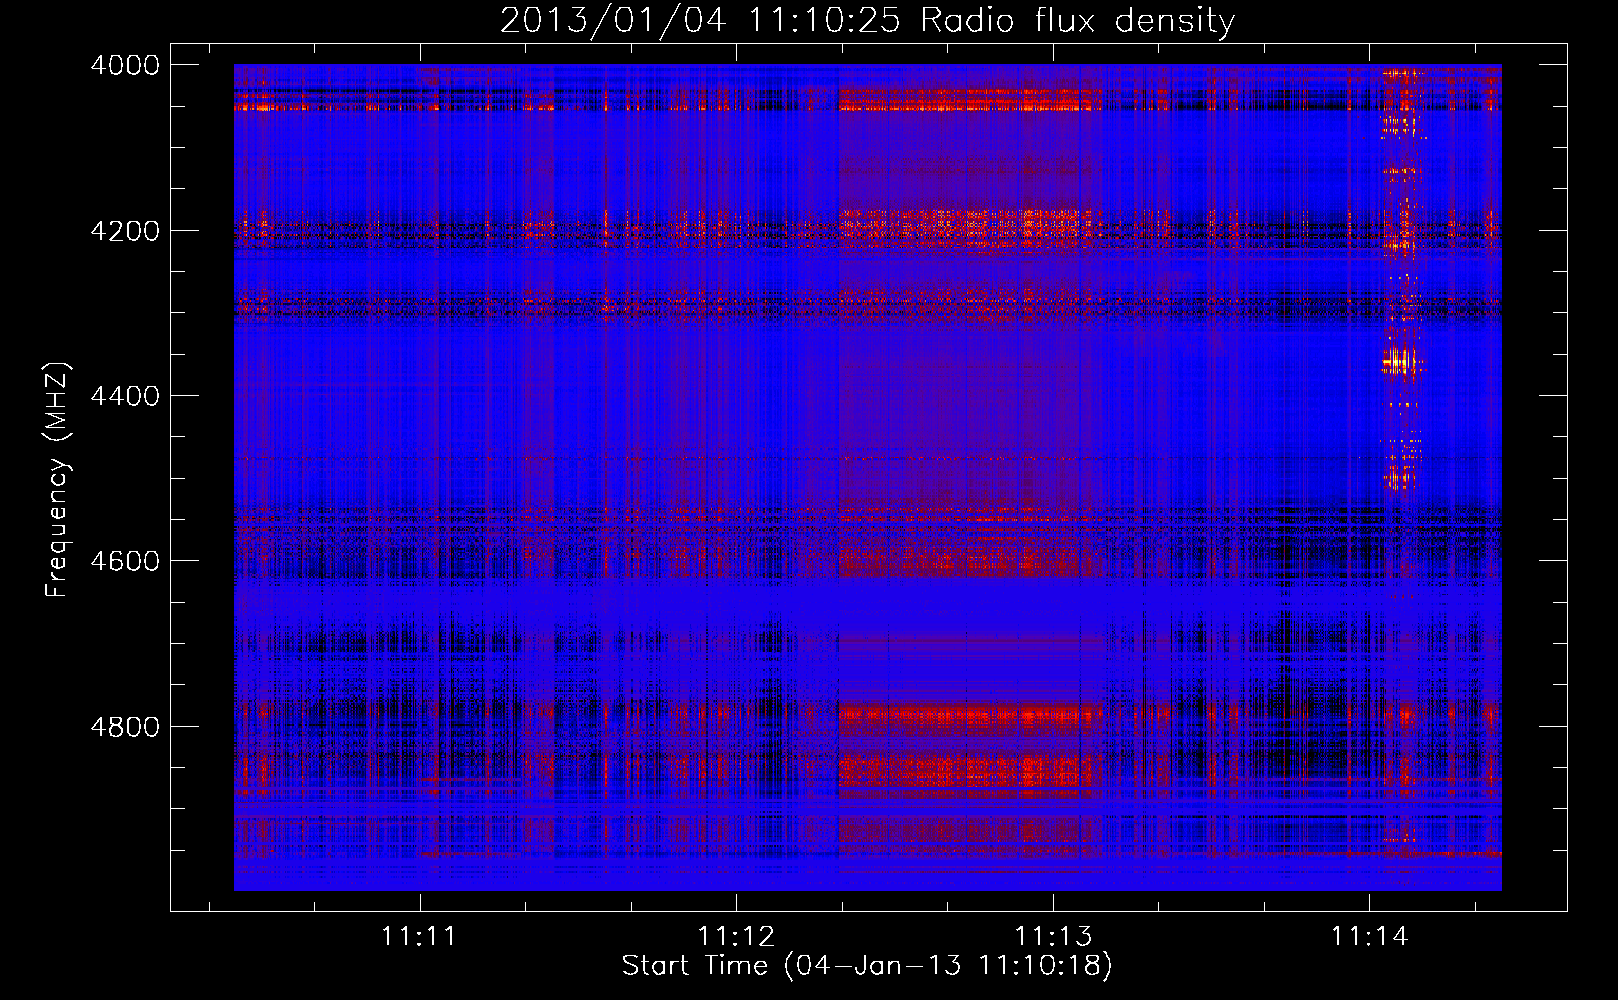Click the 11:11 time tick label
1618x1000 pixels.
click(419, 937)
